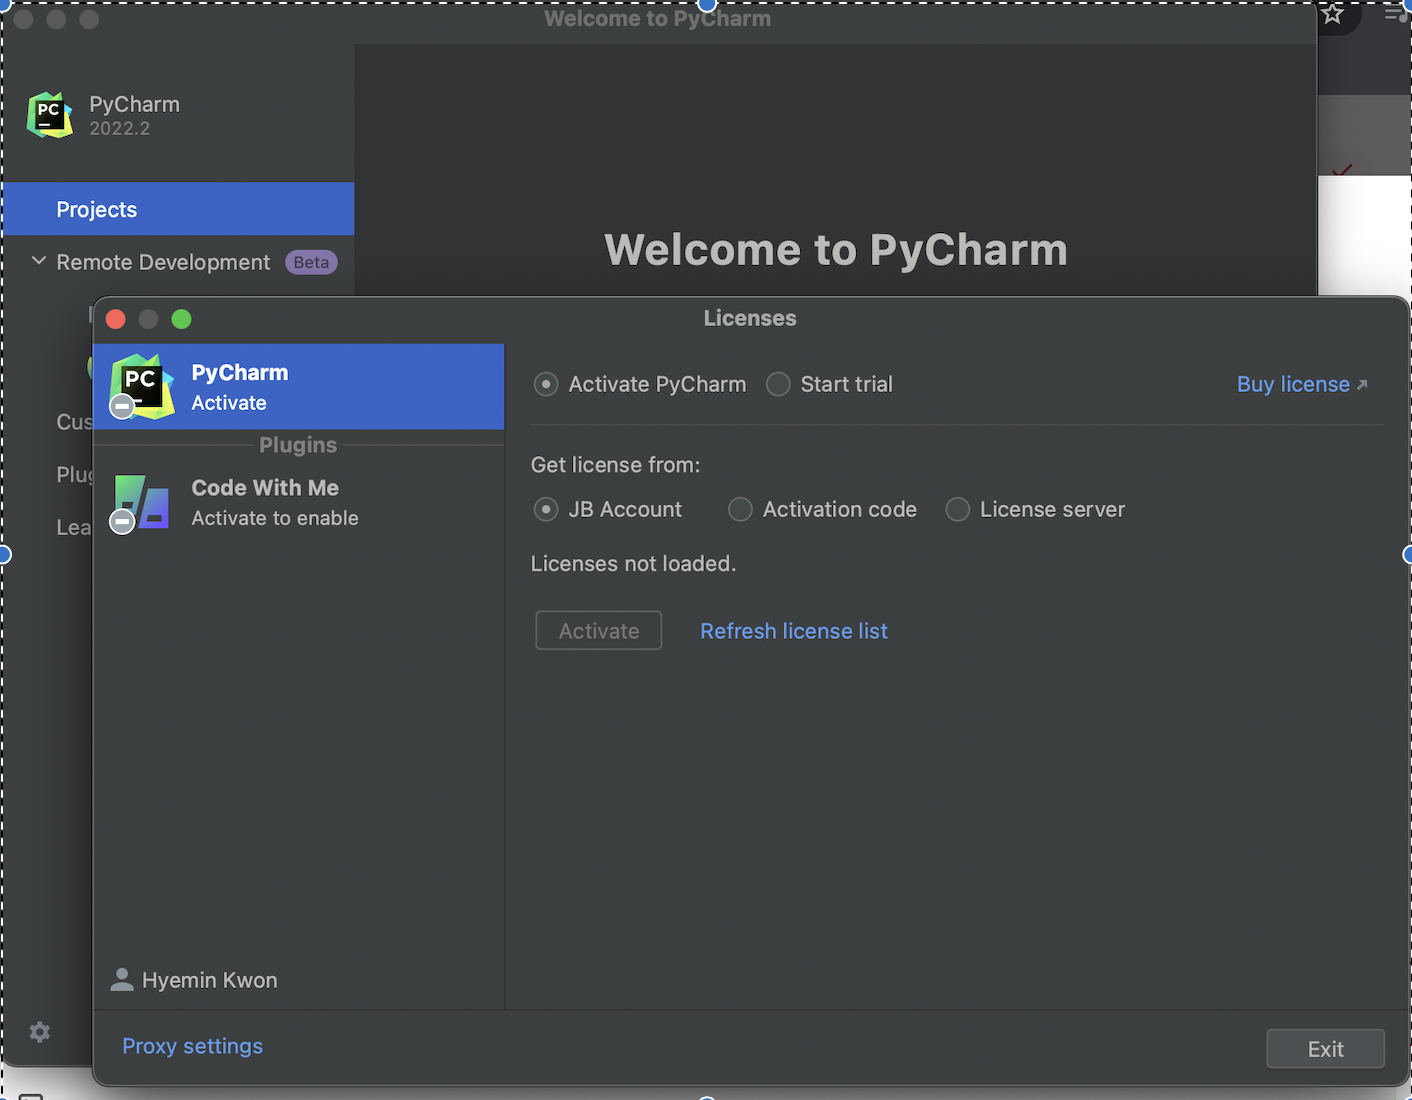
Task: Click the PyCharm product icon in Licenses list
Action: point(141,386)
